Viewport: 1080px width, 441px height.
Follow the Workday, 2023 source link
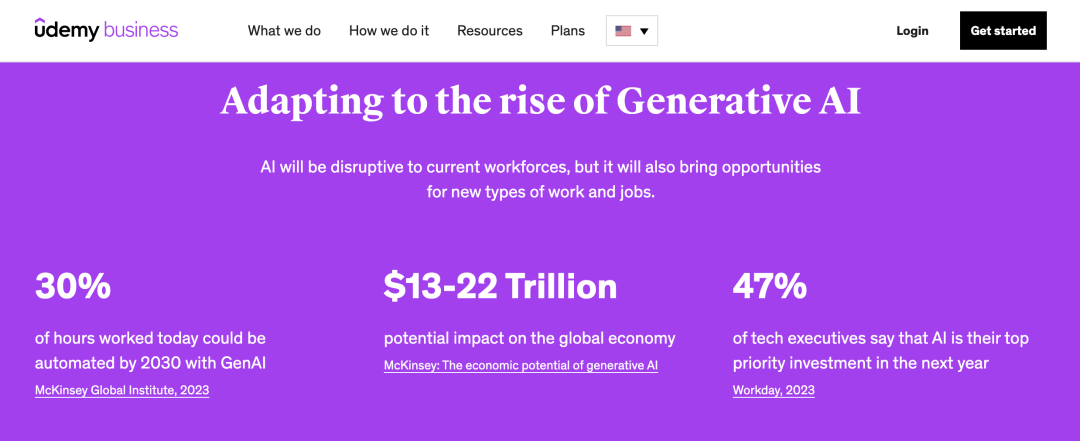coord(773,390)
